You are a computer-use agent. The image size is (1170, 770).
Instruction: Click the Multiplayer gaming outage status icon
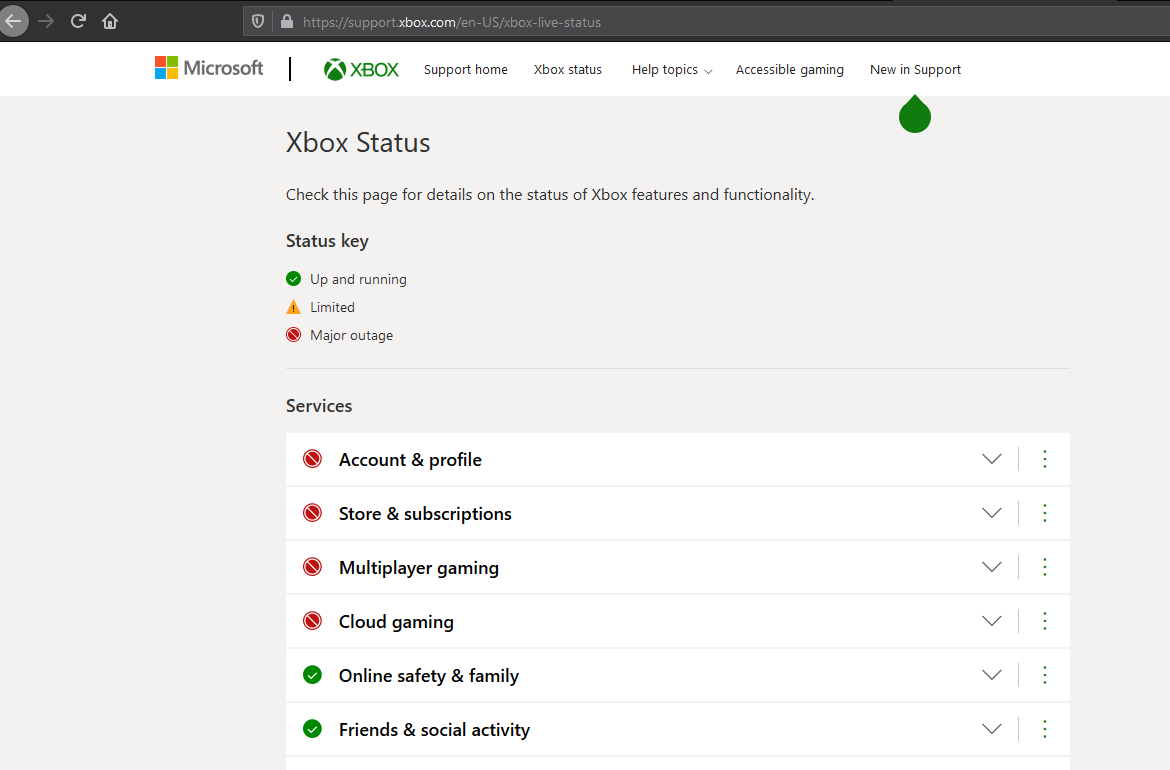point(313,567)
